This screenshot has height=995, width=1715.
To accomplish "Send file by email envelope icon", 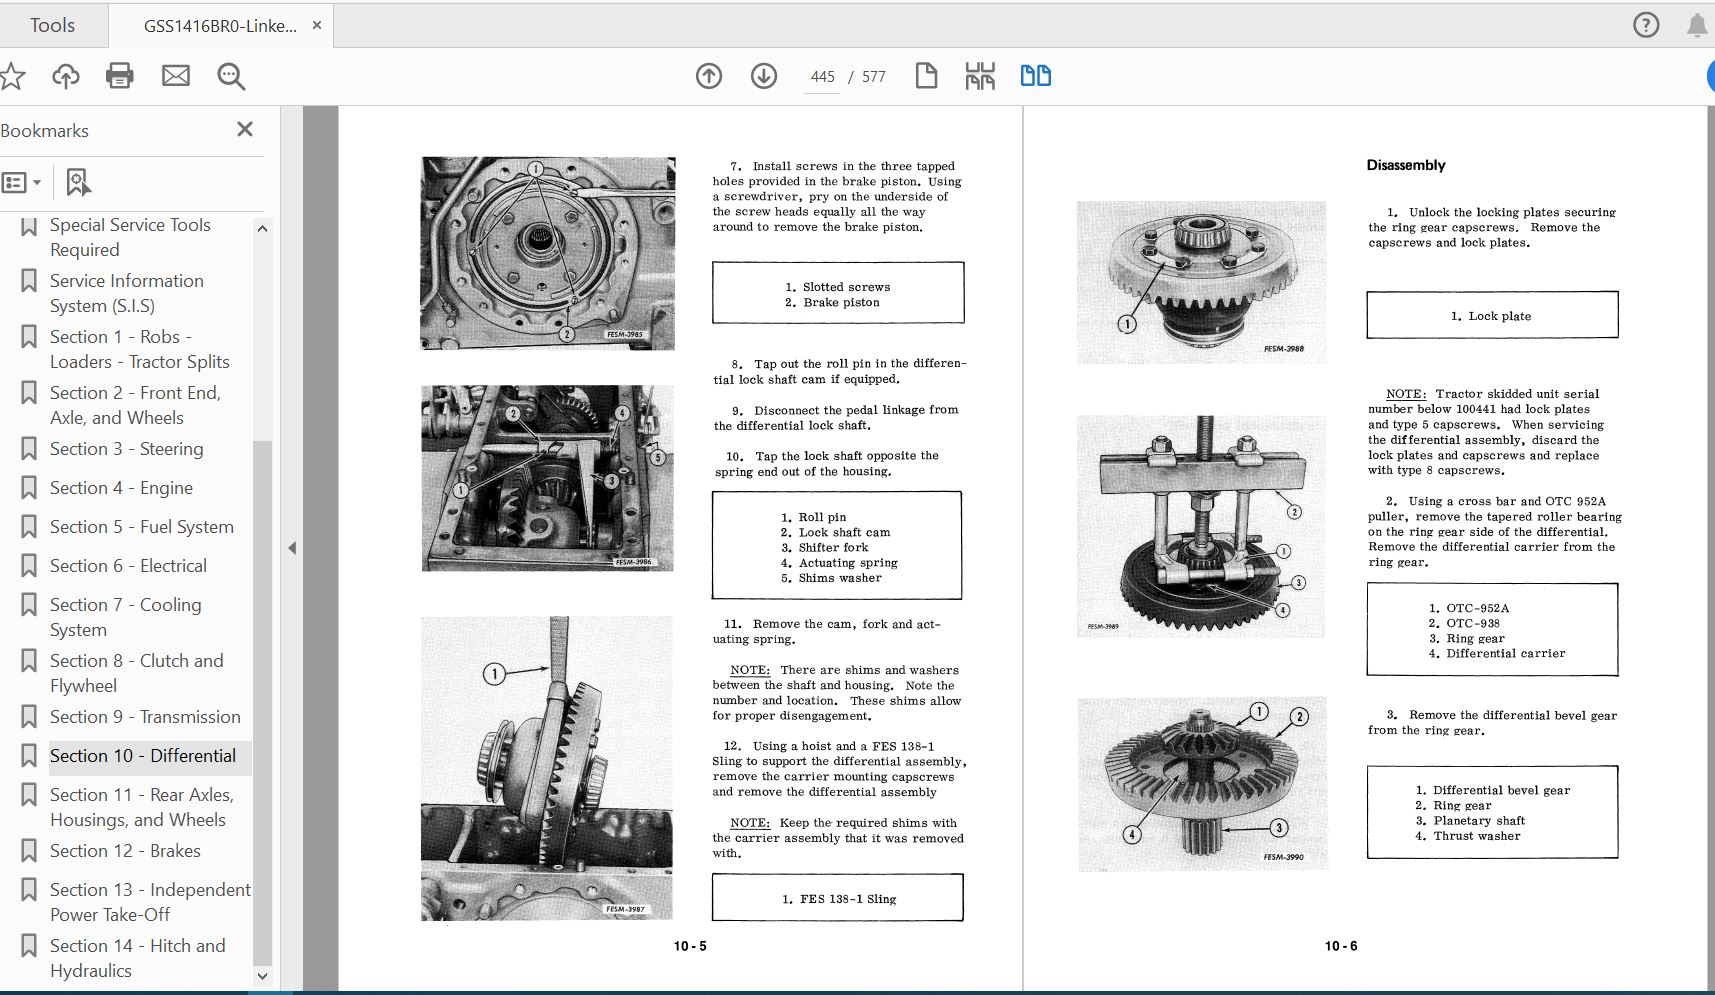I will tap(176, 76).
